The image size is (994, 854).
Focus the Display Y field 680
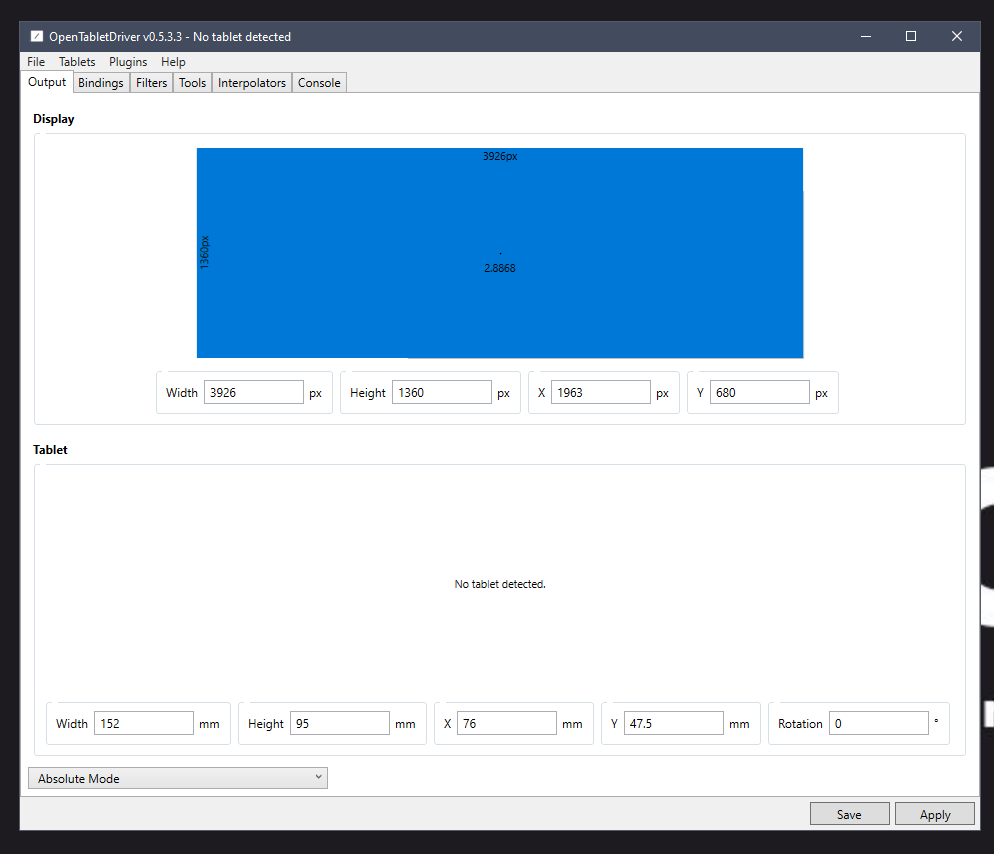pos(759,392)
